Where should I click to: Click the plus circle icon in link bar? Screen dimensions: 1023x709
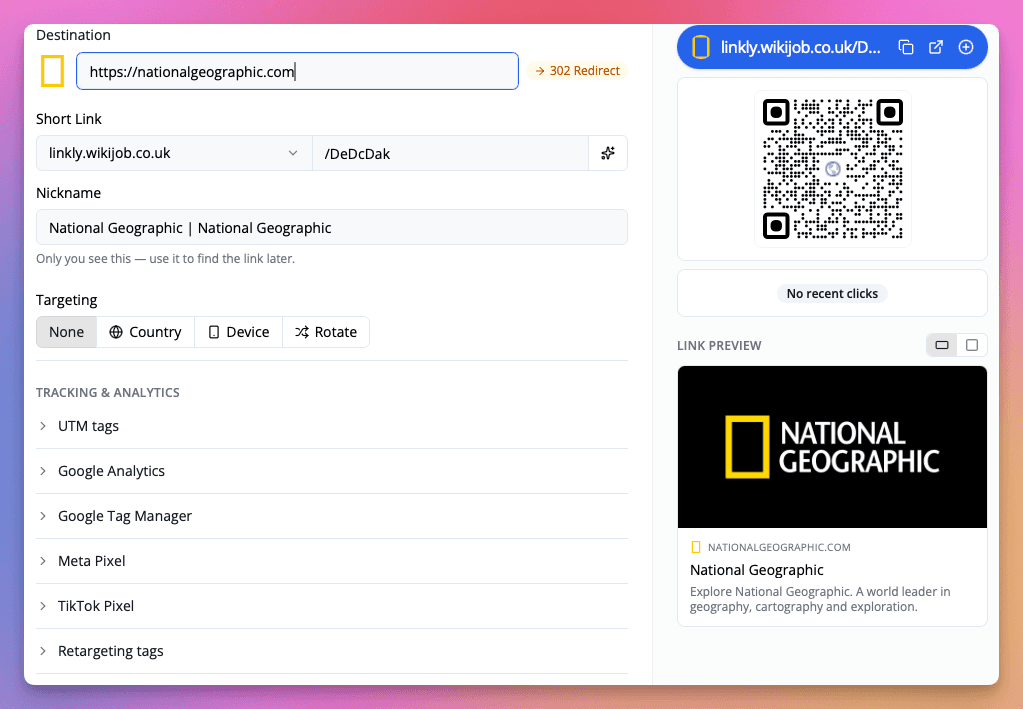point(966,47)
